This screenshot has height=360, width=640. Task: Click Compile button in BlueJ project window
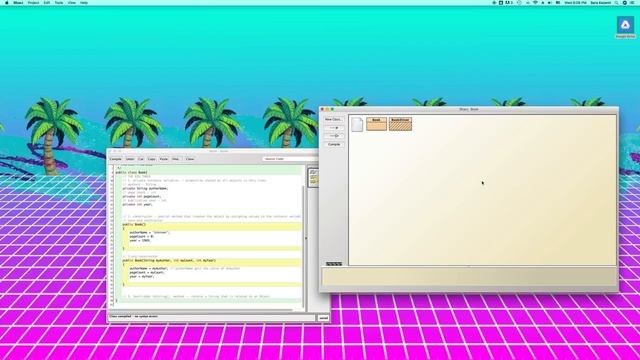pyautogui.click(x=334, y=144)
